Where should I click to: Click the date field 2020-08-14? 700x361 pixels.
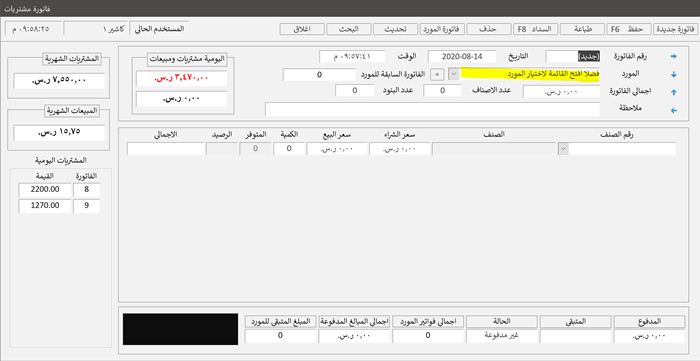coord(462,56)
